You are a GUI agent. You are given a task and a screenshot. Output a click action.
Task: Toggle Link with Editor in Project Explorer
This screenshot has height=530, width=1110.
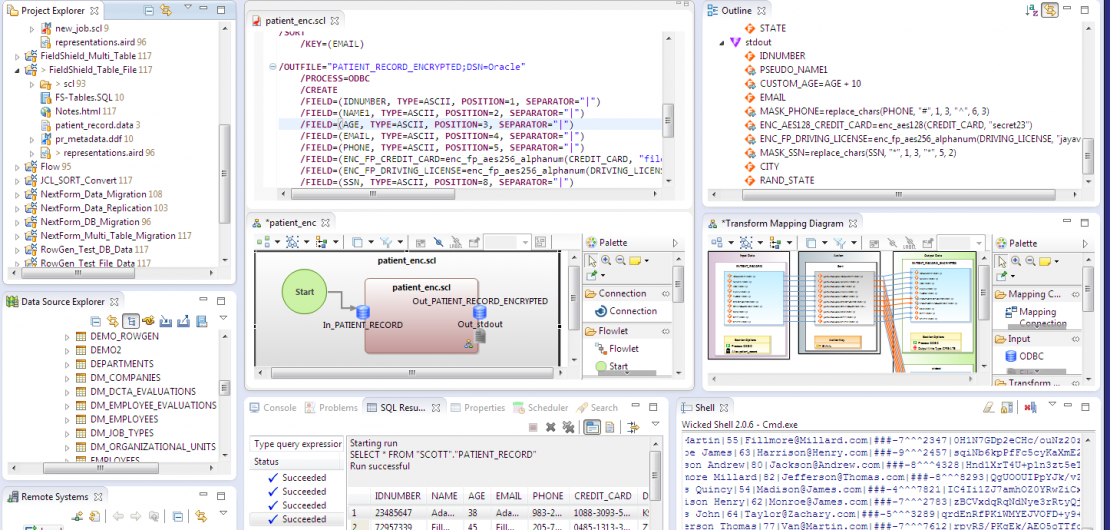(x=166, y=11)
